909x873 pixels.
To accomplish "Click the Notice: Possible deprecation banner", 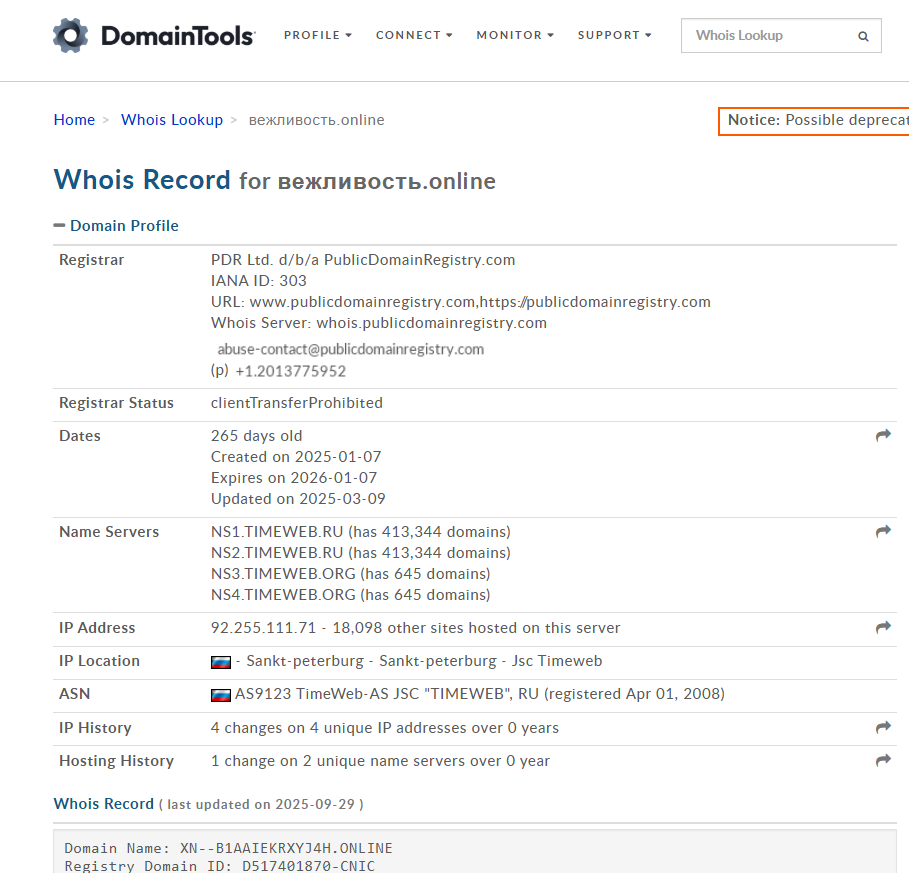I will tap(814, 121).
